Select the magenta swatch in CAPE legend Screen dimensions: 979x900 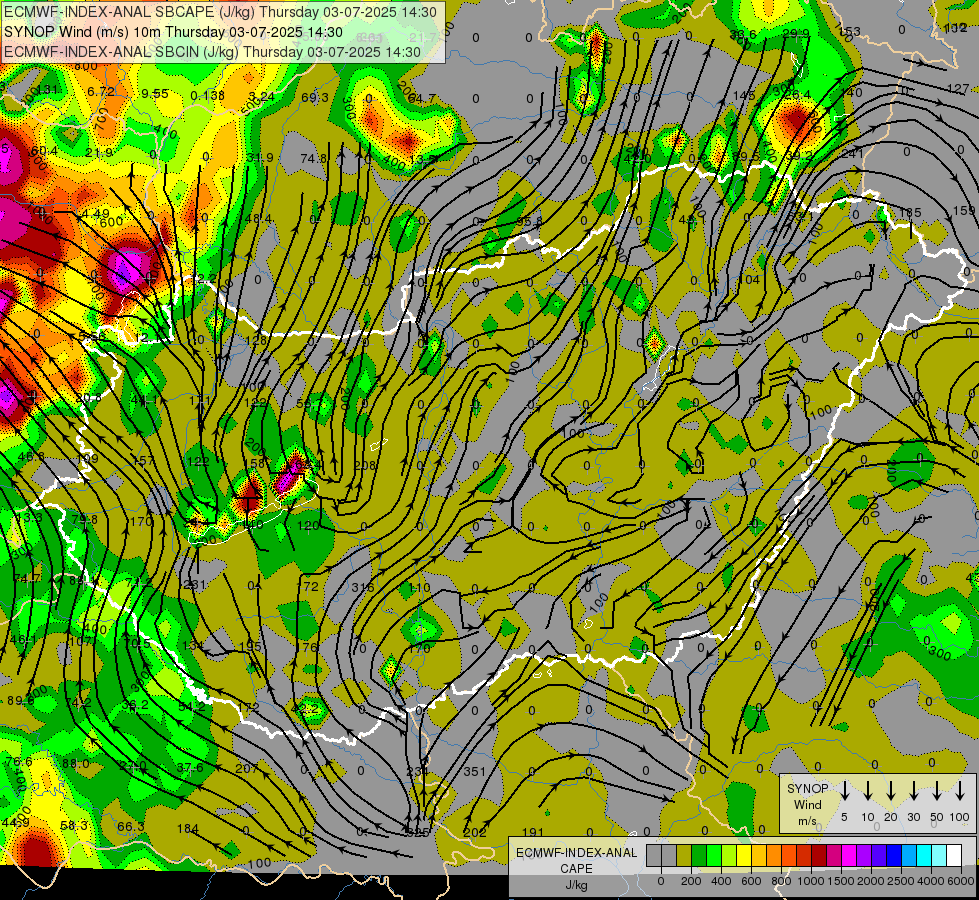(x=849, y=856)
